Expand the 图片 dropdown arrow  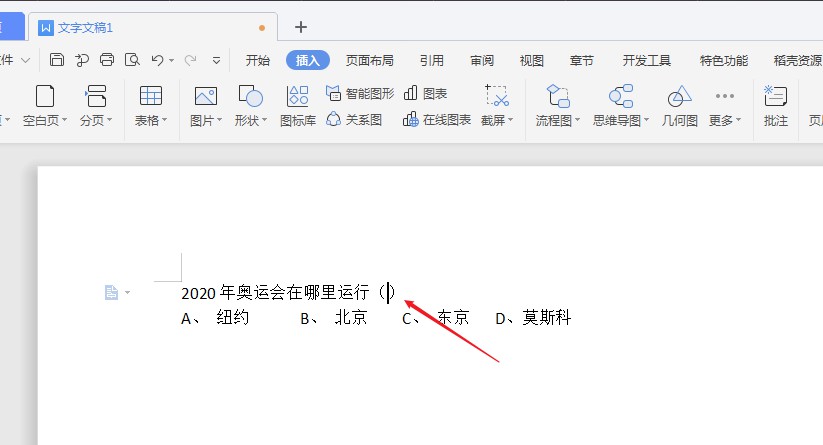pos(219,120)
